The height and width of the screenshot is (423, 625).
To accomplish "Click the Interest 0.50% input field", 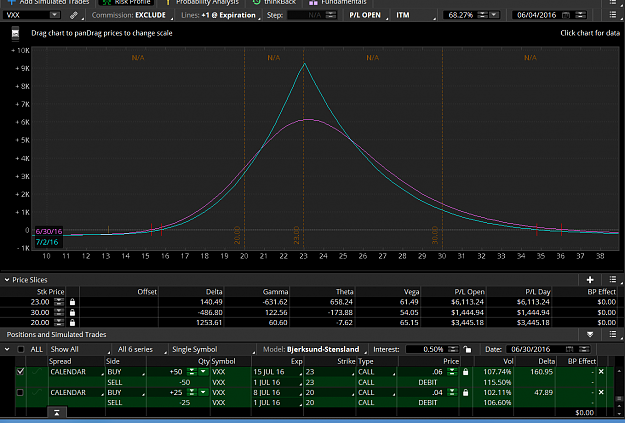I will pos(426,349).
